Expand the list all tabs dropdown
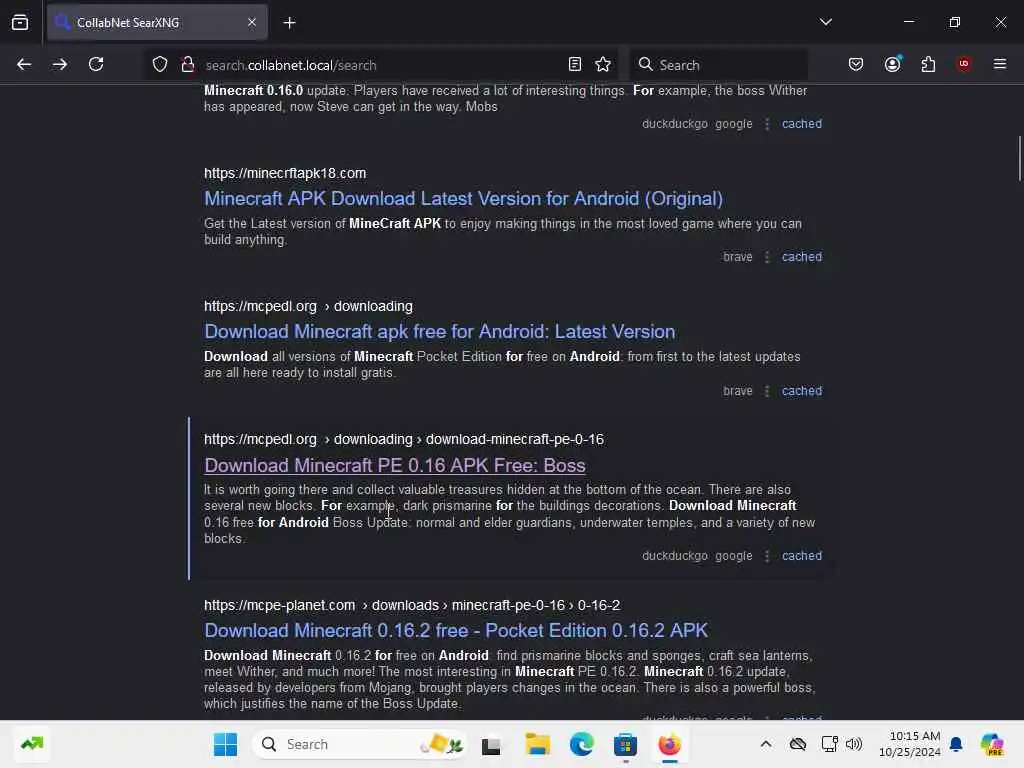Viewport: 1024px width, 768px height. (x=826, y=22)
